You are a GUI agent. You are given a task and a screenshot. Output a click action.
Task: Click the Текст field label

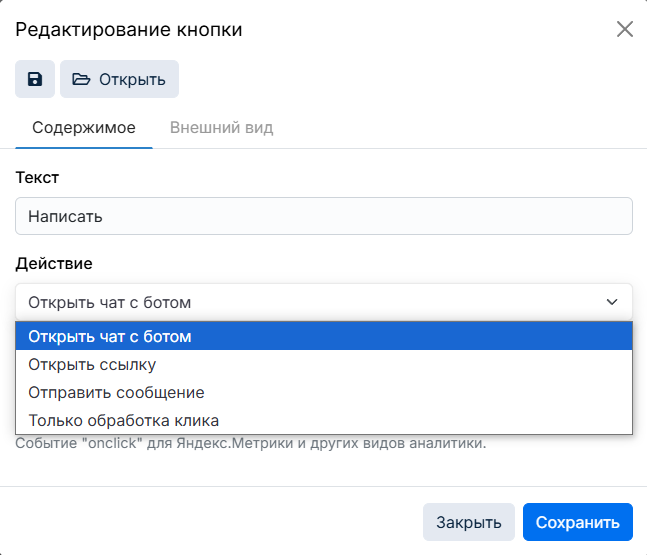click(x=37, y=177)
